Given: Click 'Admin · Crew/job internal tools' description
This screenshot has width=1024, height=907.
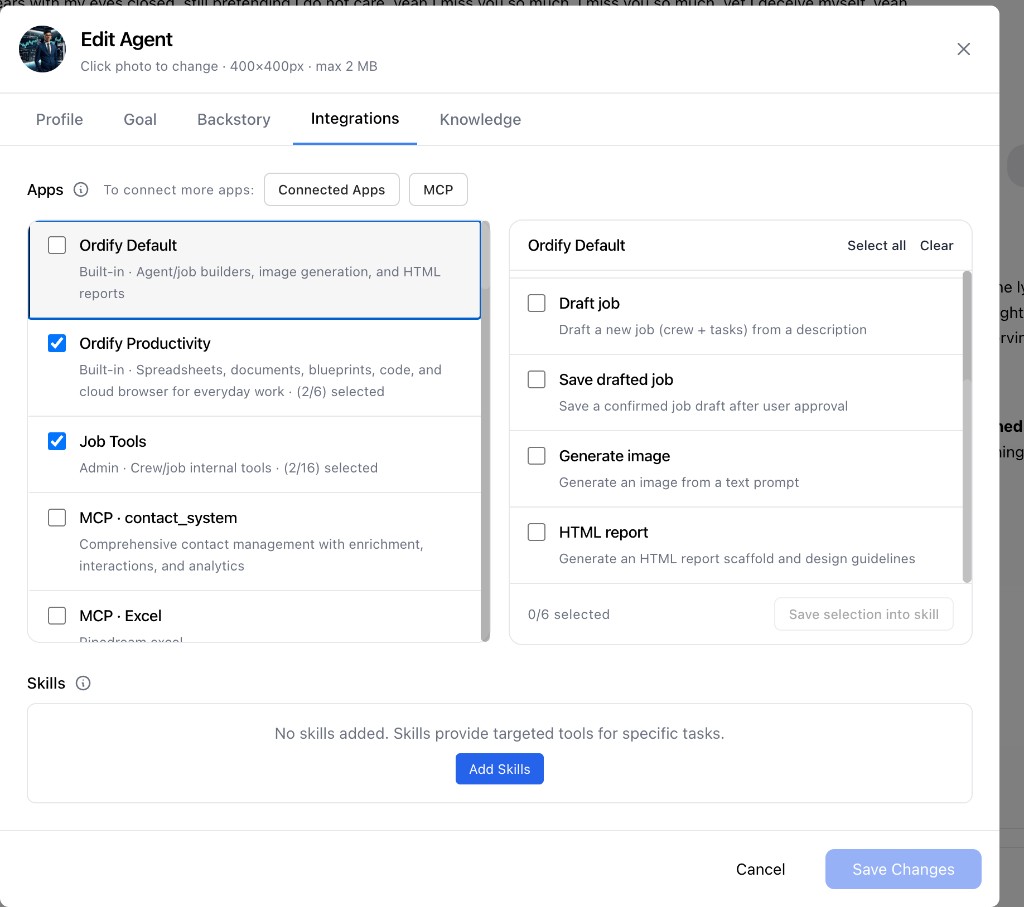Looking at the screenshot, I should point(229,468).
